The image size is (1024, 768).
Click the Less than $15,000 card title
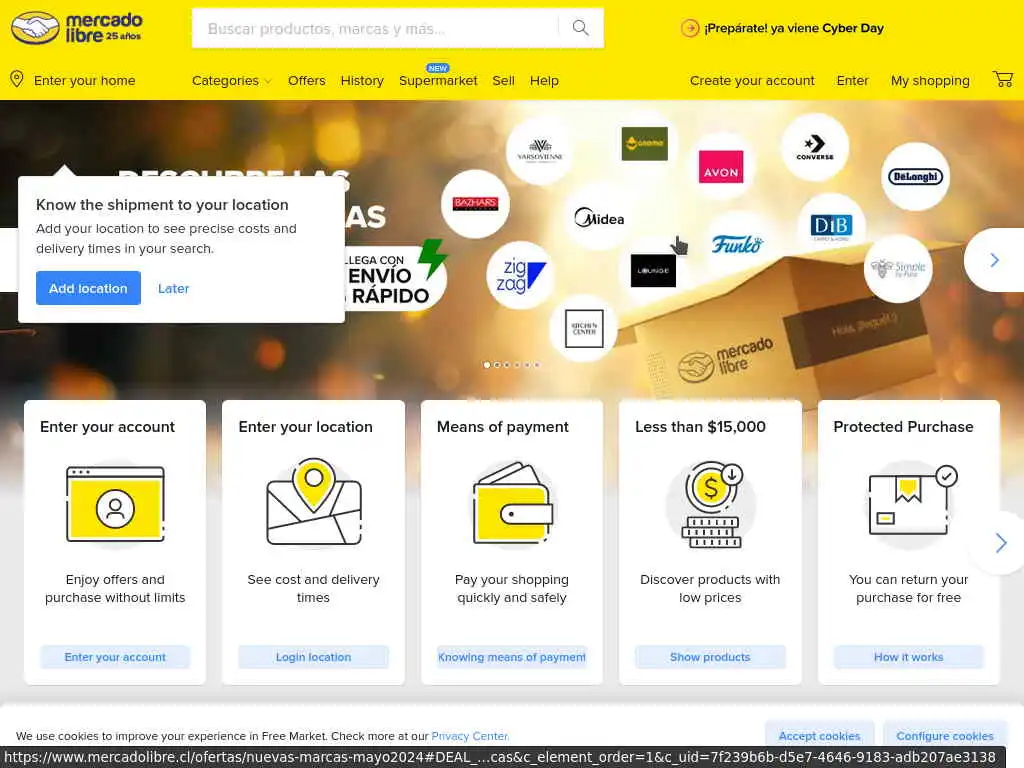[700, 426]
